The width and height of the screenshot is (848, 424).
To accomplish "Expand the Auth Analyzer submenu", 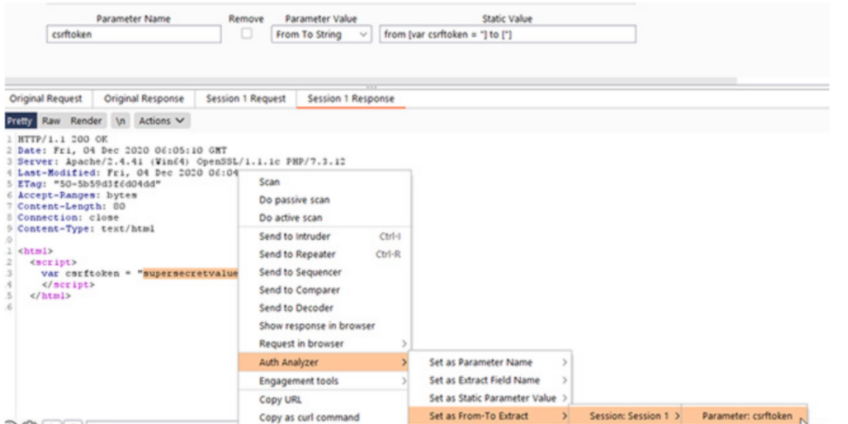I will pos(324,362).
